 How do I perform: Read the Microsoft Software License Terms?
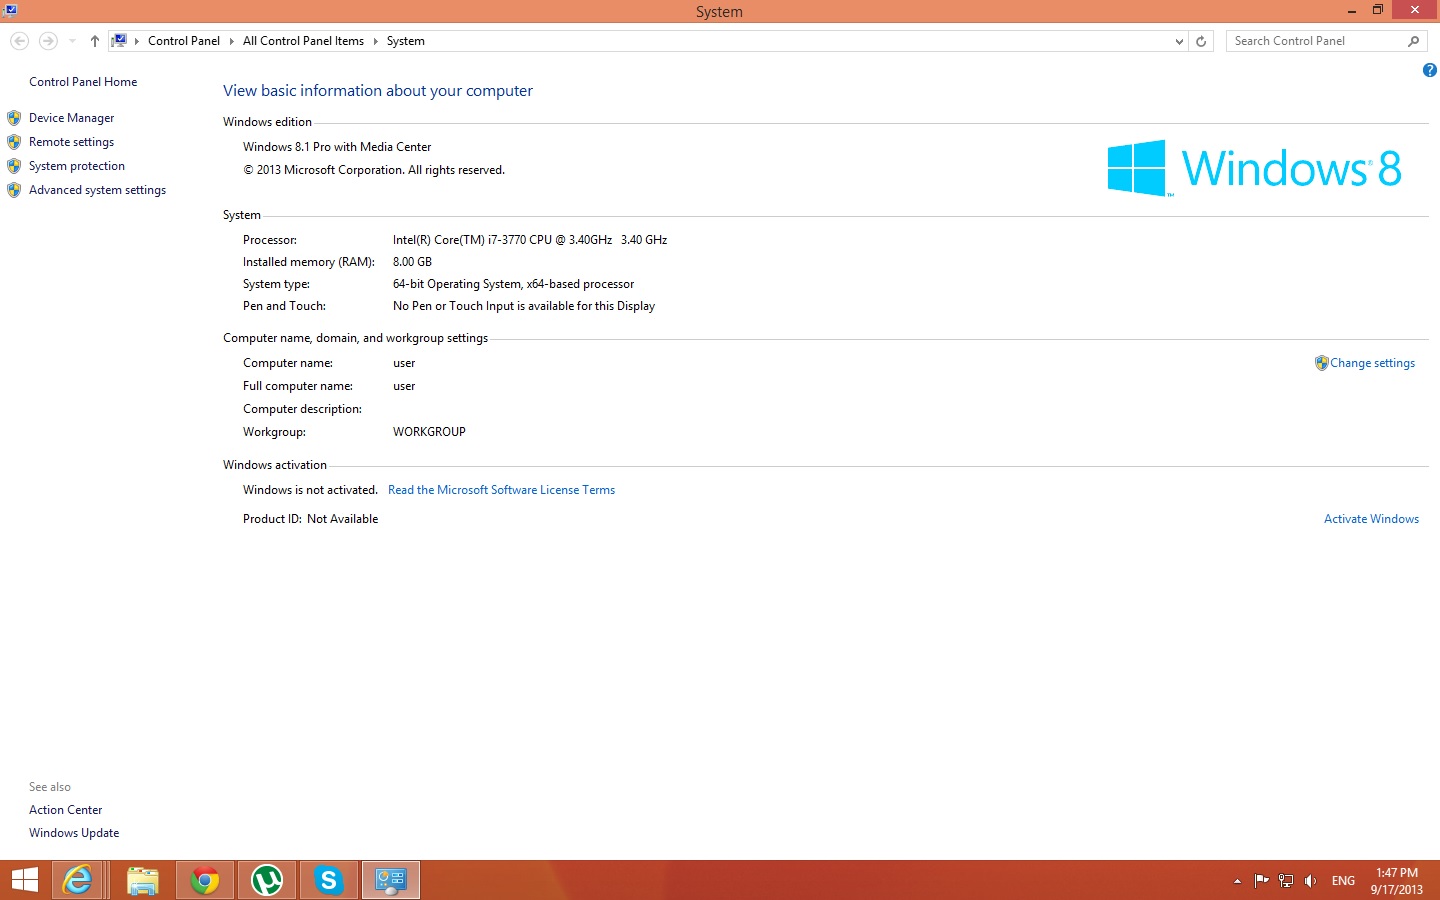[x=501, y=490]
